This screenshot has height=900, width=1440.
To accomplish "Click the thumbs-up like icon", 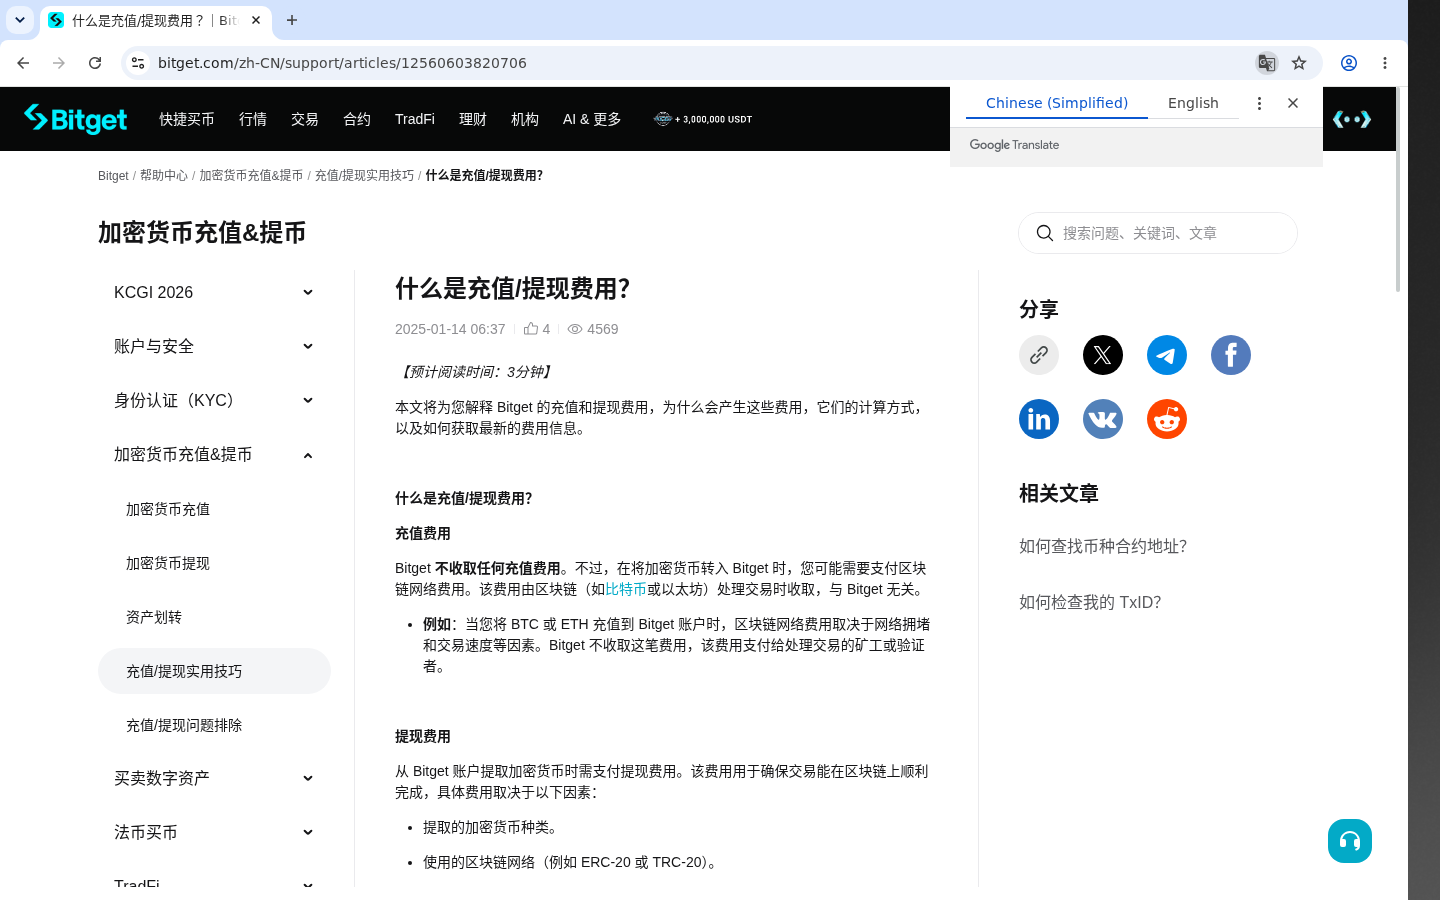I will [531, 329].
